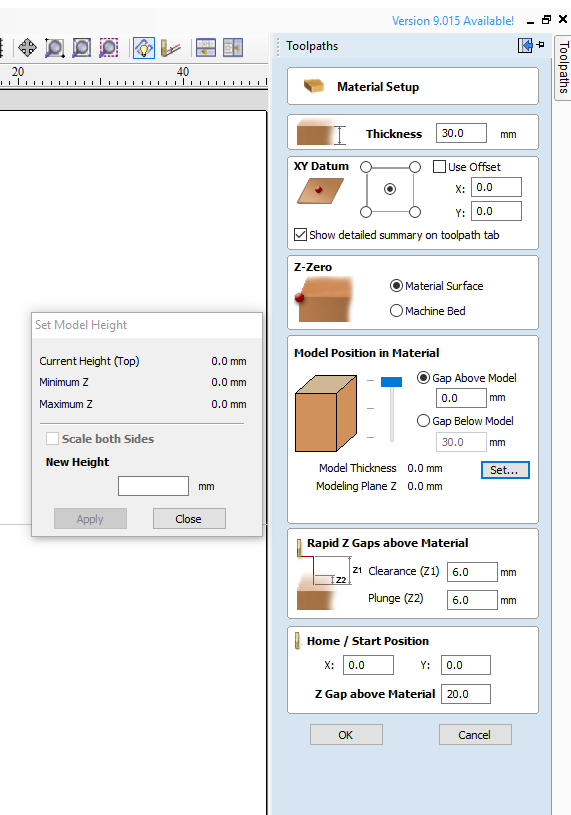Uncheck Show detailed summary on toolpath tab
This screenshot has height=815, width=571.
(300, 234)
